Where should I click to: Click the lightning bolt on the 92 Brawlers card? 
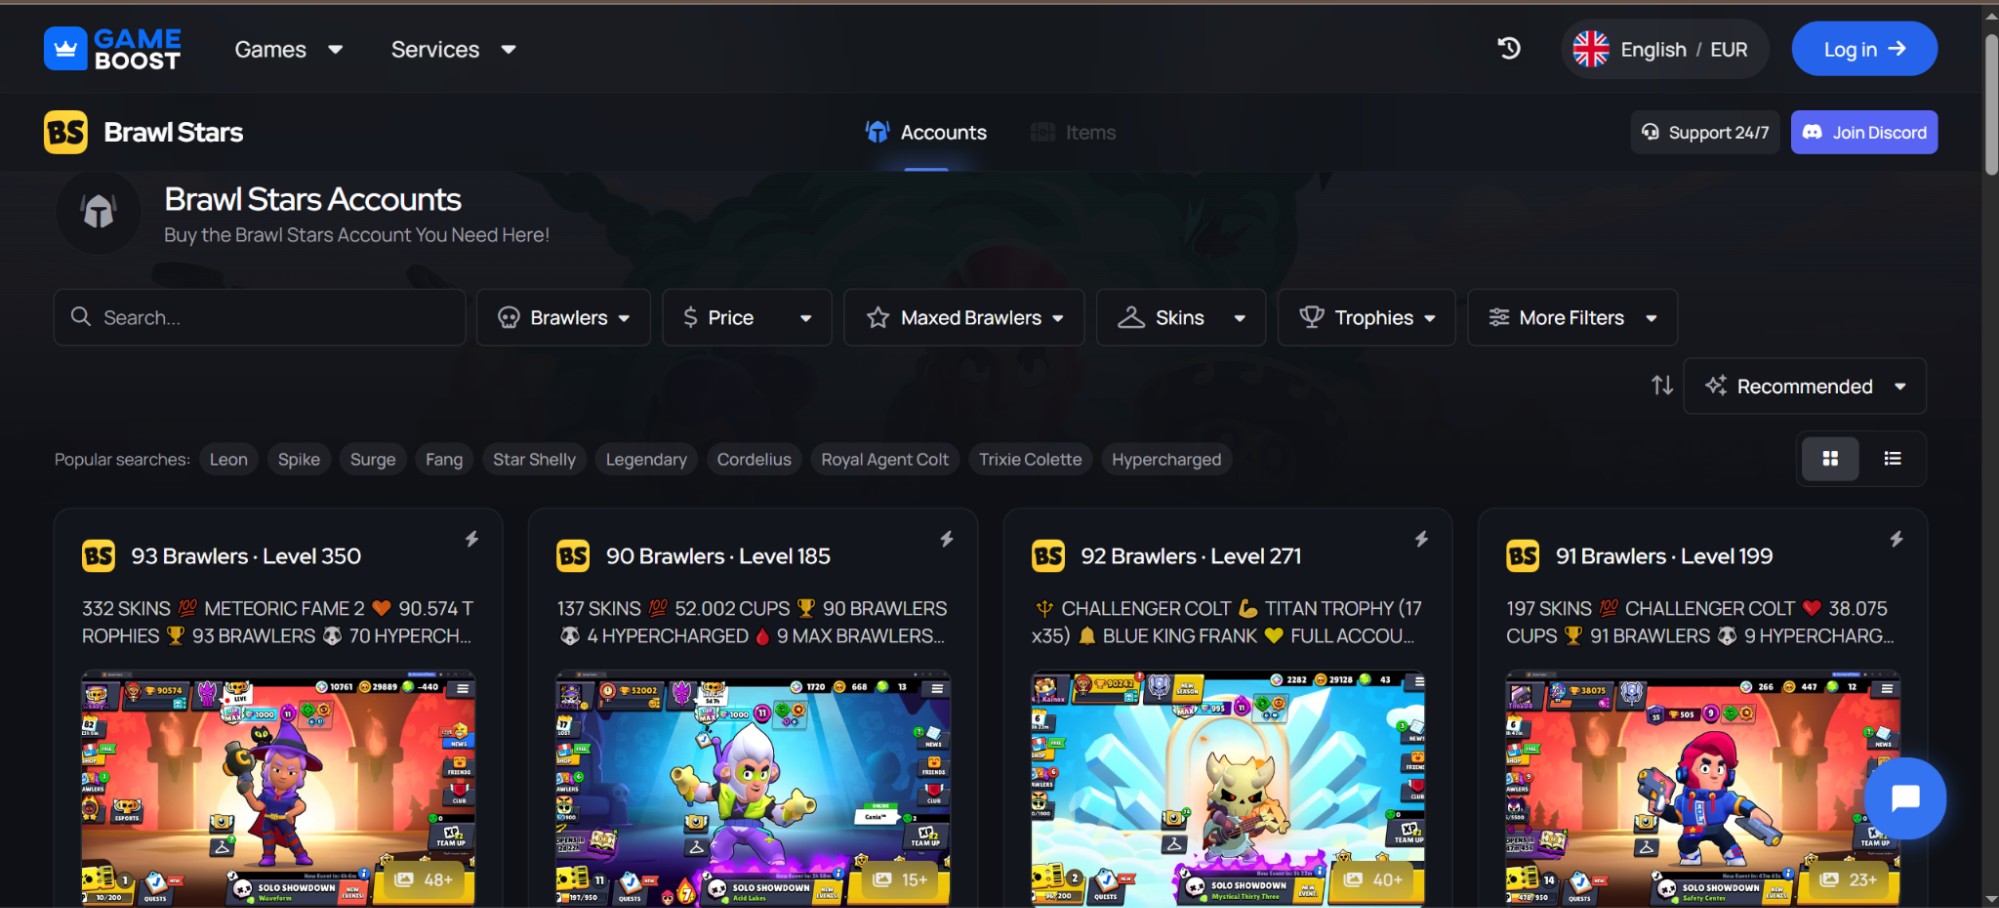pyautogui.click(x=1421, y=539)
